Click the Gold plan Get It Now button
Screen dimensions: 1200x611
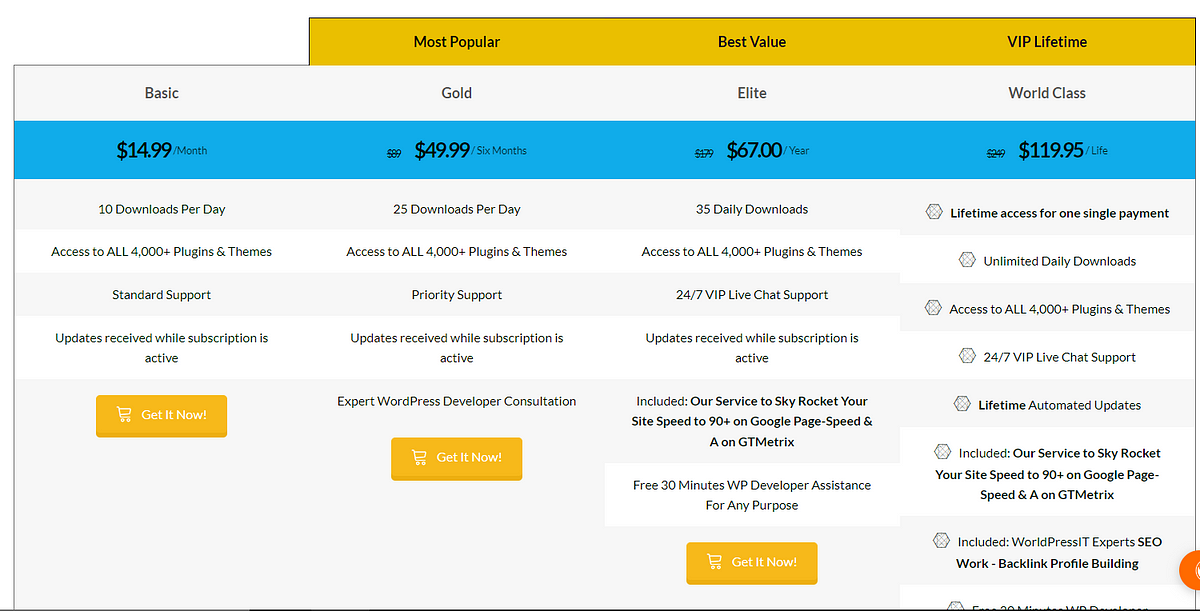456,458
